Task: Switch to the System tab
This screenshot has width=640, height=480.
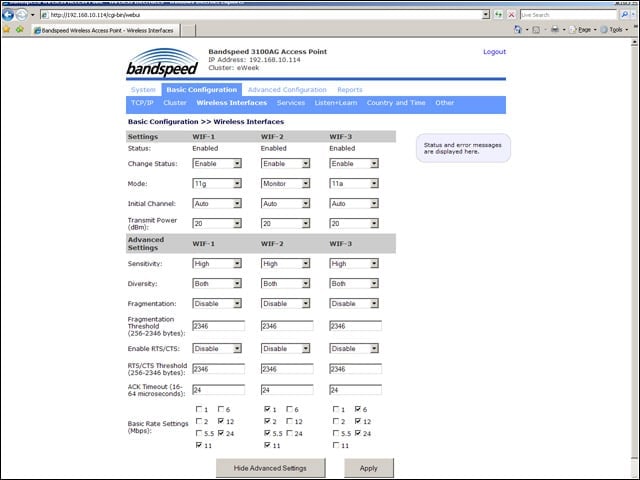Action: pyautogui.click(x=143, y=90)
